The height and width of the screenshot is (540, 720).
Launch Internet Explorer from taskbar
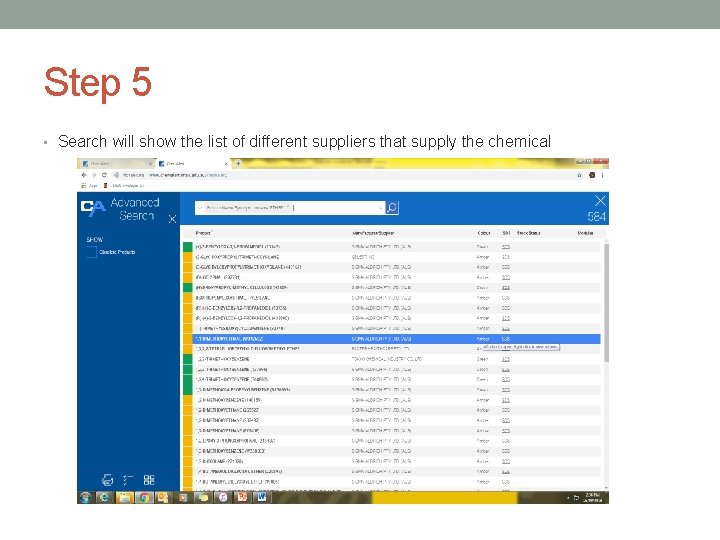(x=104, y=497)
